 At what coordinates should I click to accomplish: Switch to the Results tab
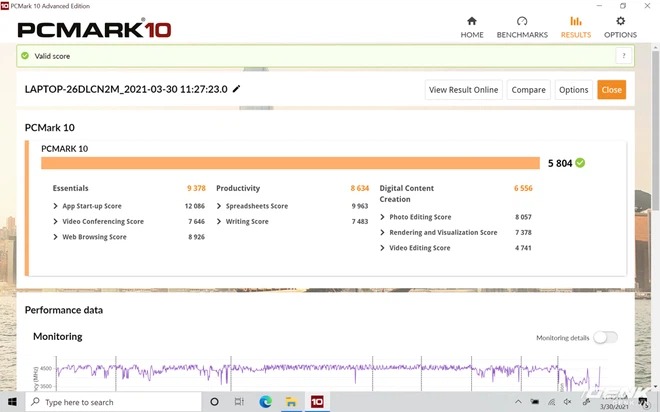coord(575,26)
